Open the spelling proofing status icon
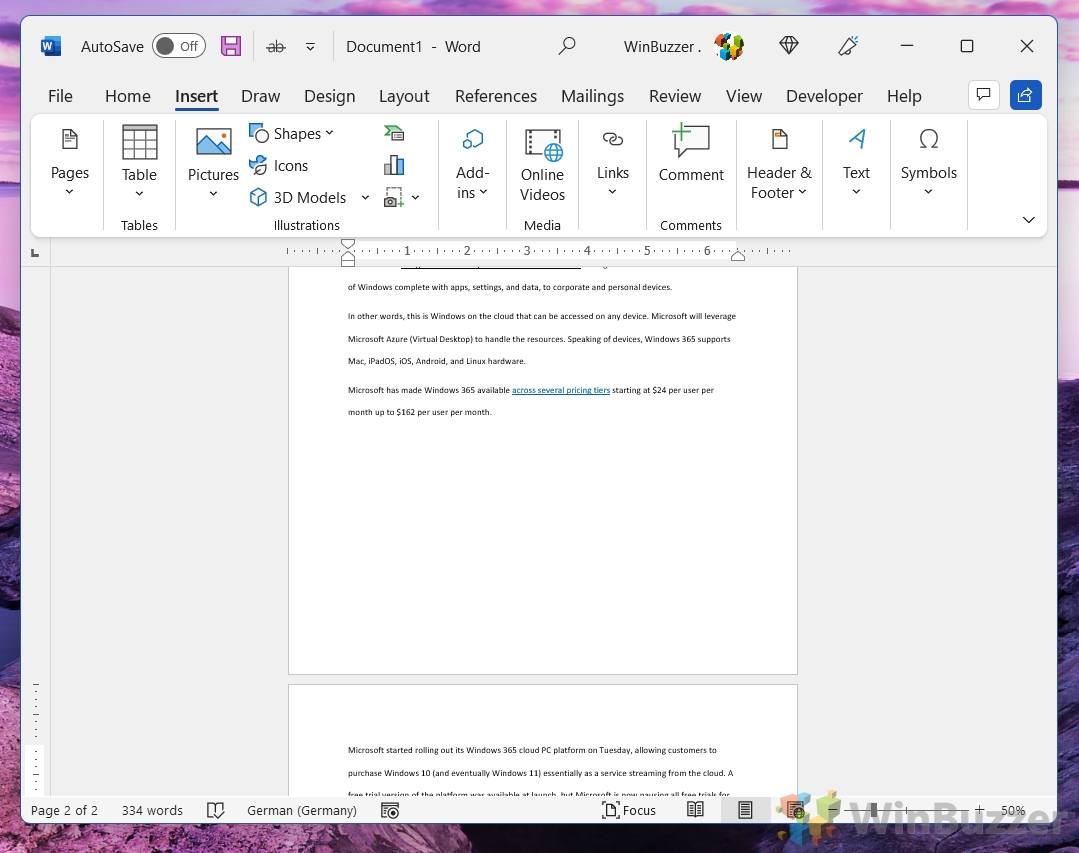This screenshot has width=1079, height=853. coord(215,810)
